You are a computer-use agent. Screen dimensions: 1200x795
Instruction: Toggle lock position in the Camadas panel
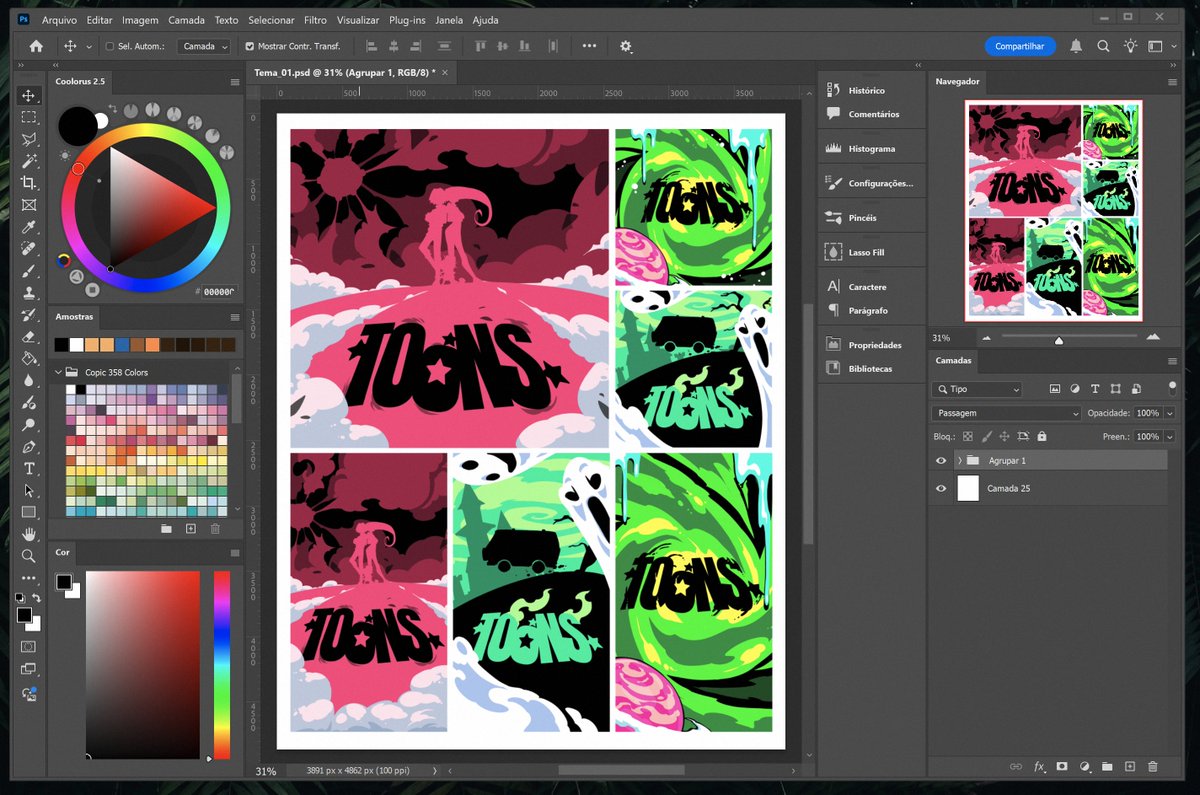1005,437
